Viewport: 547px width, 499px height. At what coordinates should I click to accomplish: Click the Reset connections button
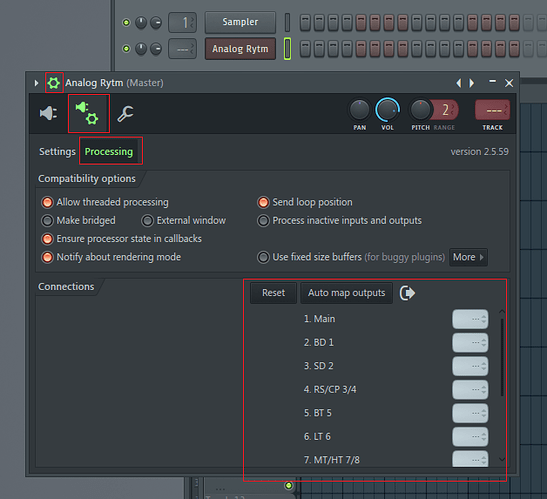click(274, 293)
